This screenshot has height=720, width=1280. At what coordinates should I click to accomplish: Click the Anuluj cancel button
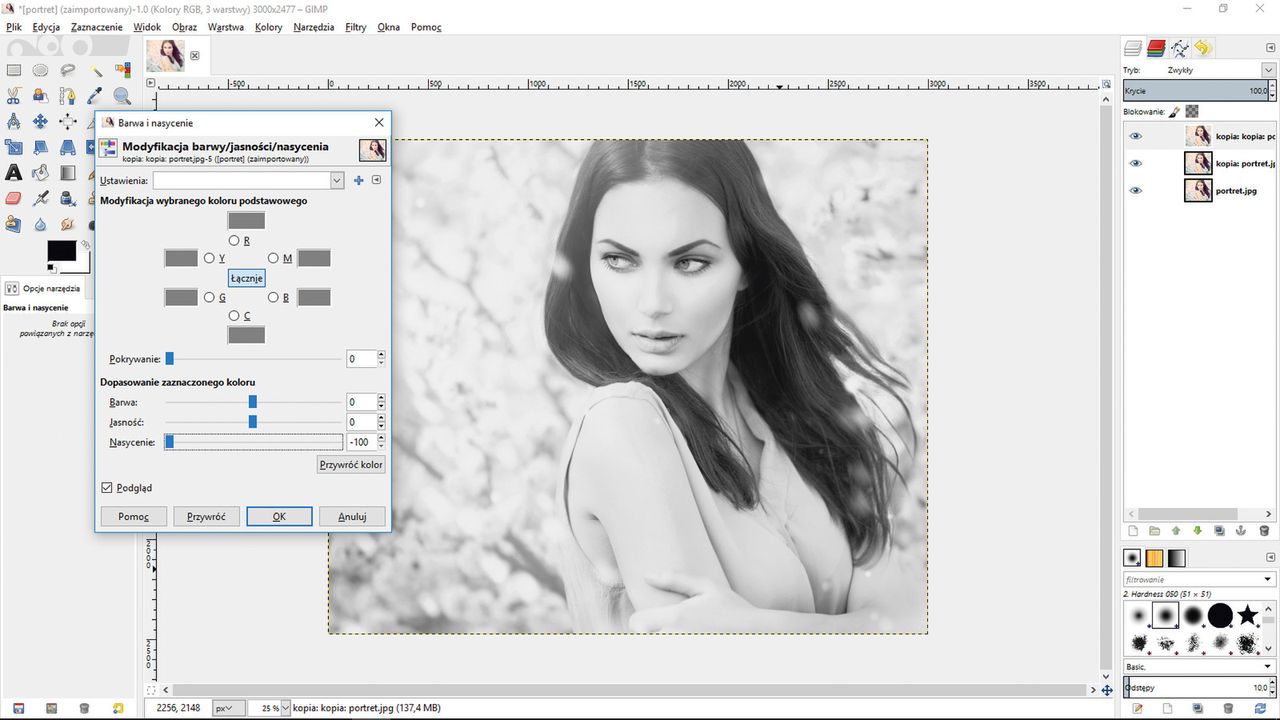click(x=352, y=516)
